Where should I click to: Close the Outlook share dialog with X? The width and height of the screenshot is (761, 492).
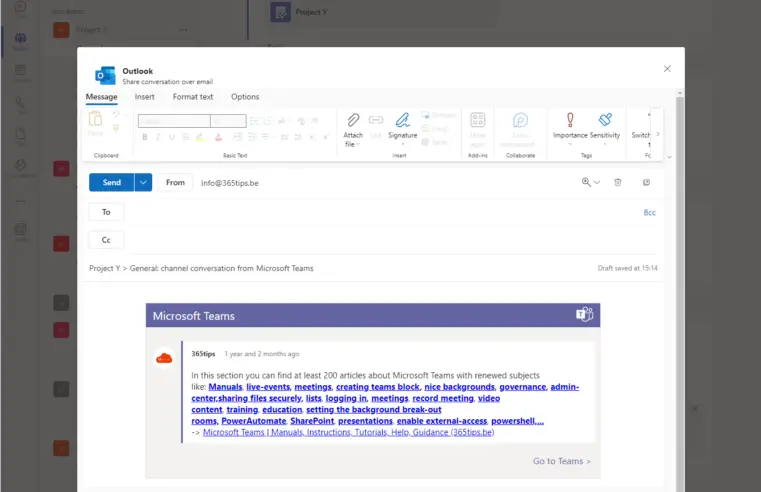(667, 69)
